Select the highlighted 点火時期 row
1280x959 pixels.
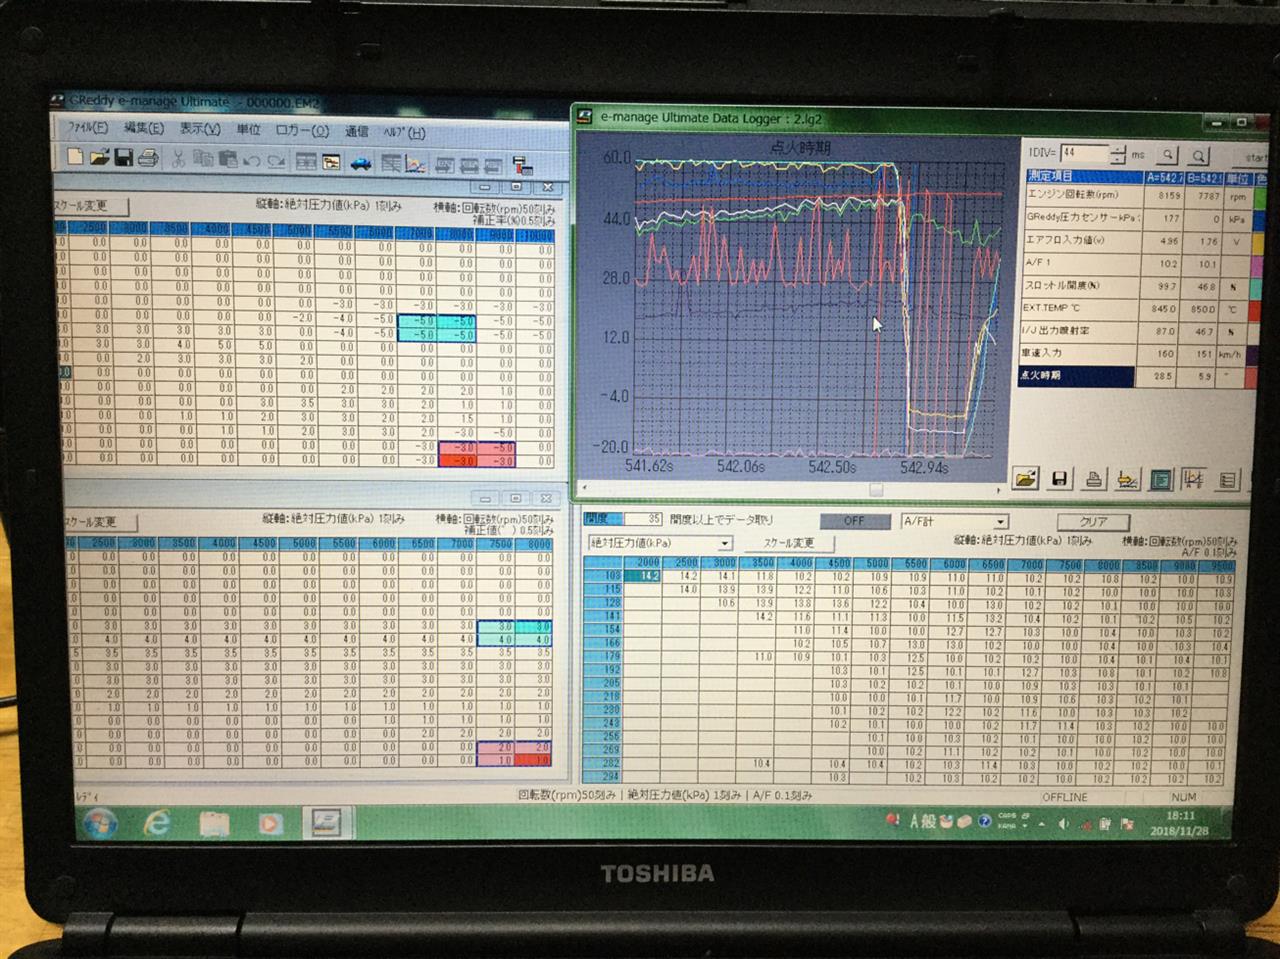(1139, 376)
